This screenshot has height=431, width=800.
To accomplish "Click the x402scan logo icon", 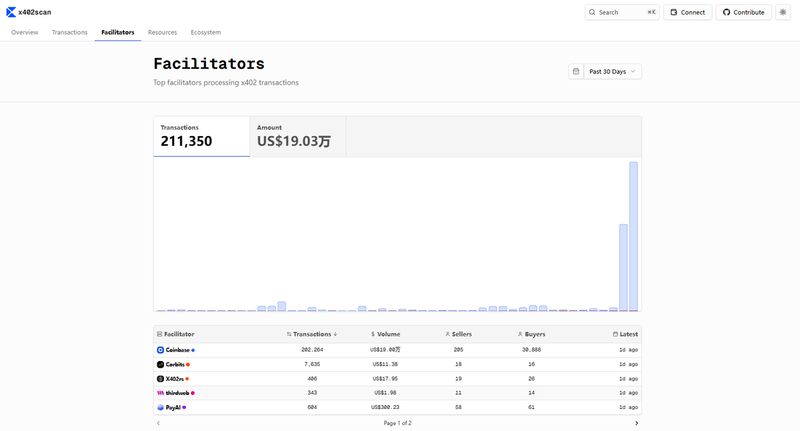I will tap(11, 12).
